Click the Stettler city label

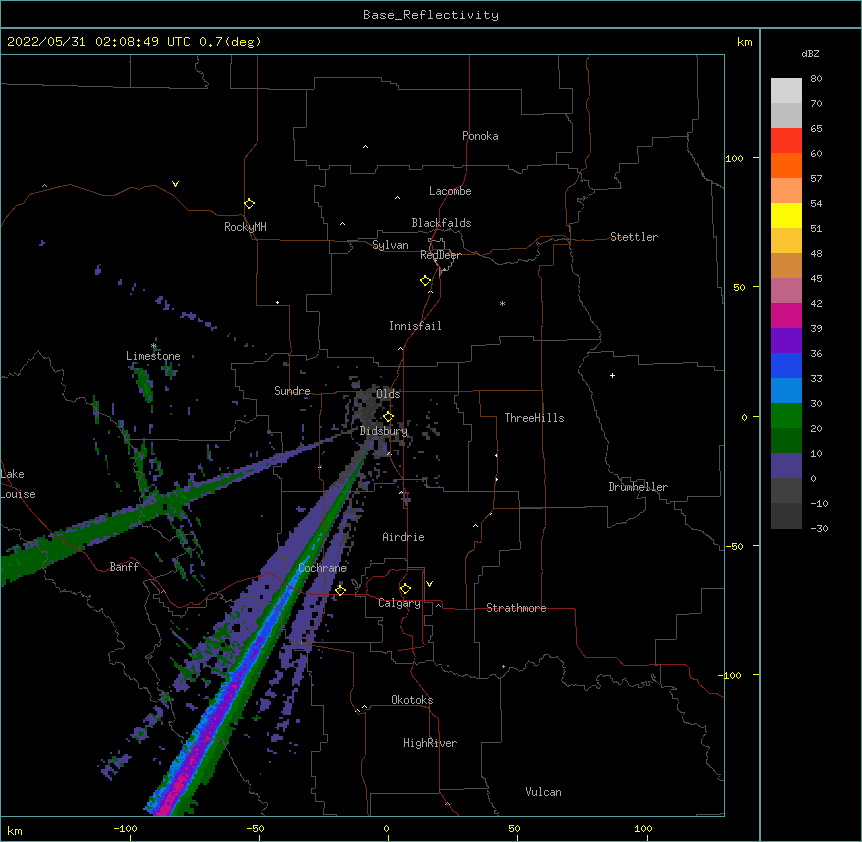pos(634,237)
